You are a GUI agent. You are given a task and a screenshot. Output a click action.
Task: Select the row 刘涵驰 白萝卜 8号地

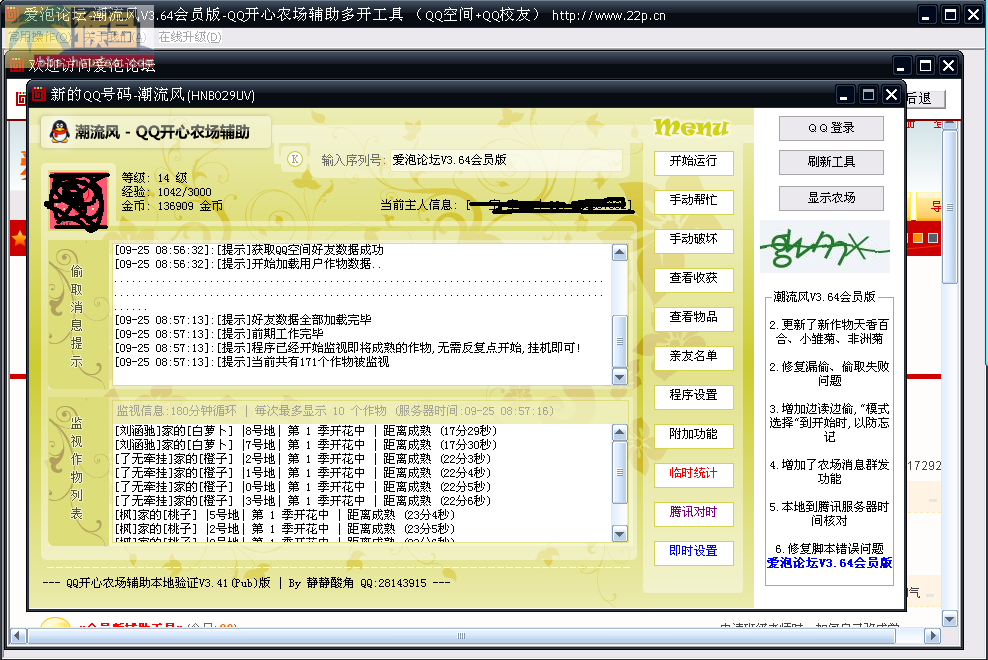306,431
